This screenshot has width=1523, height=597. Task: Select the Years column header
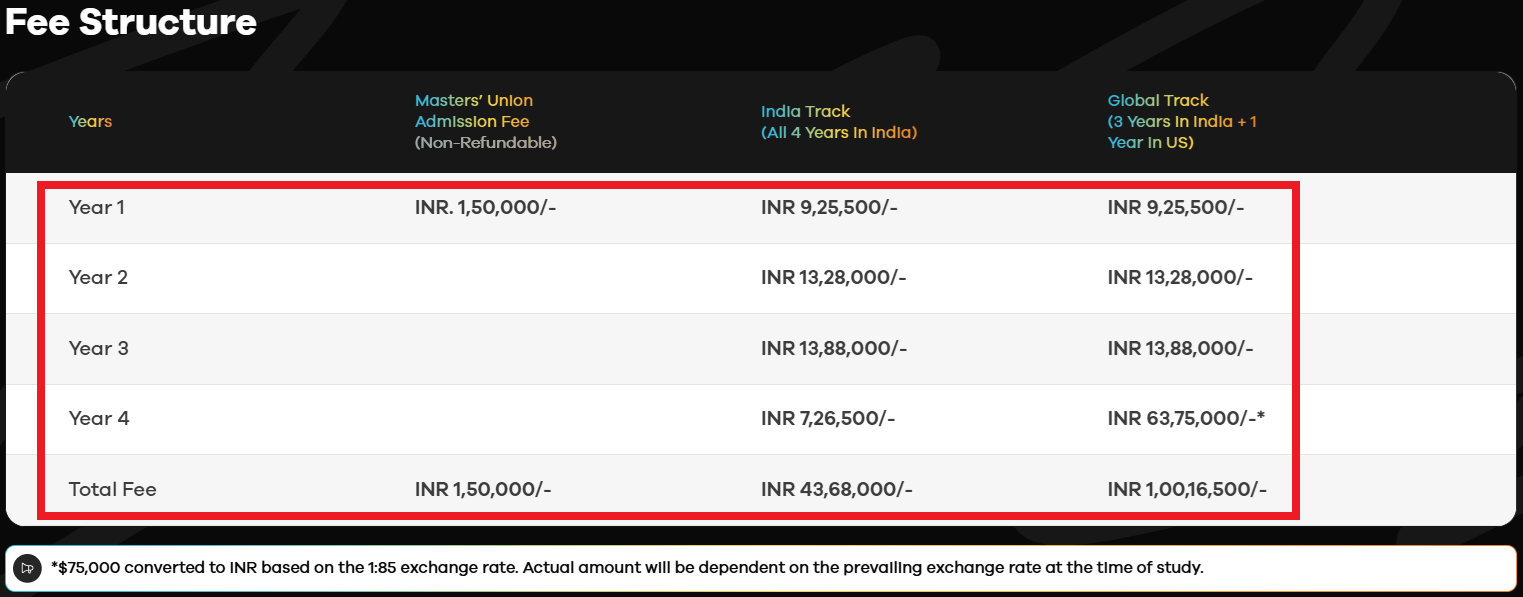(x=90, y=122)
